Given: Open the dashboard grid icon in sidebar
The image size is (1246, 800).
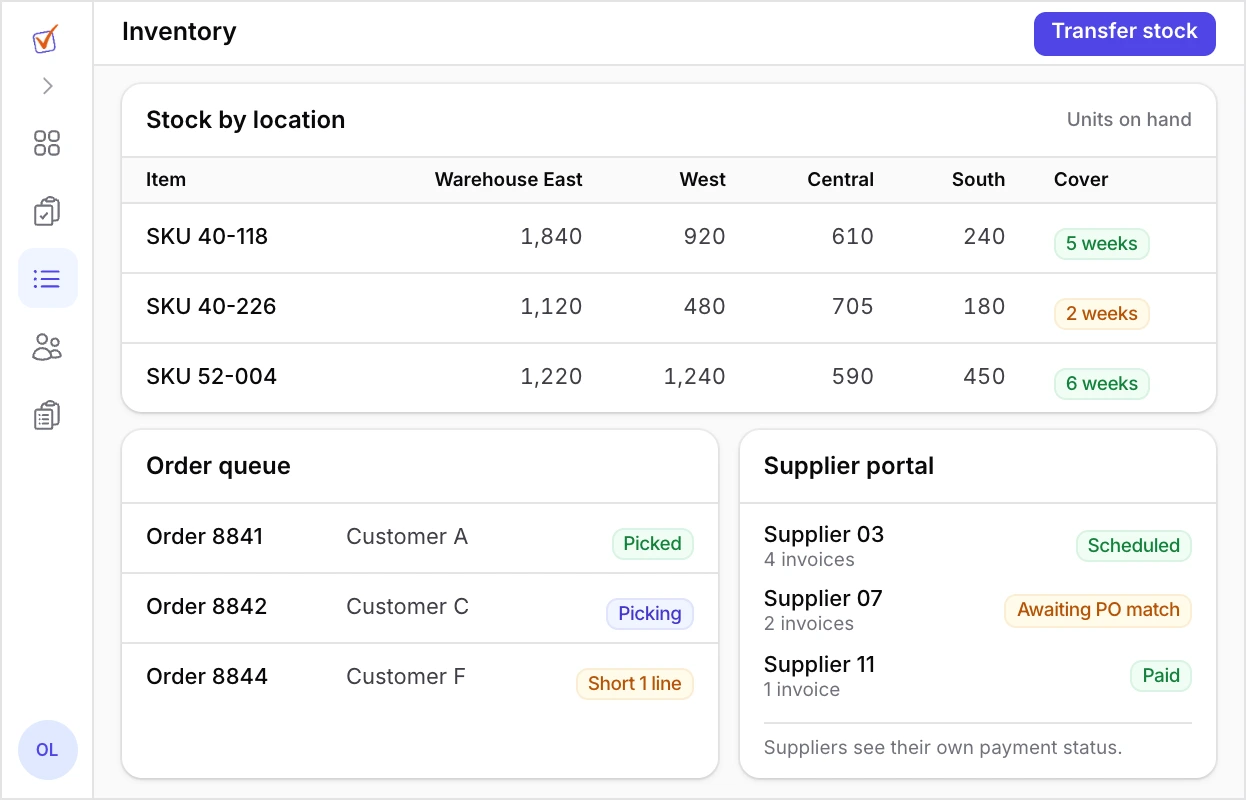Looking at the screenshot, I should click(47, 143).
